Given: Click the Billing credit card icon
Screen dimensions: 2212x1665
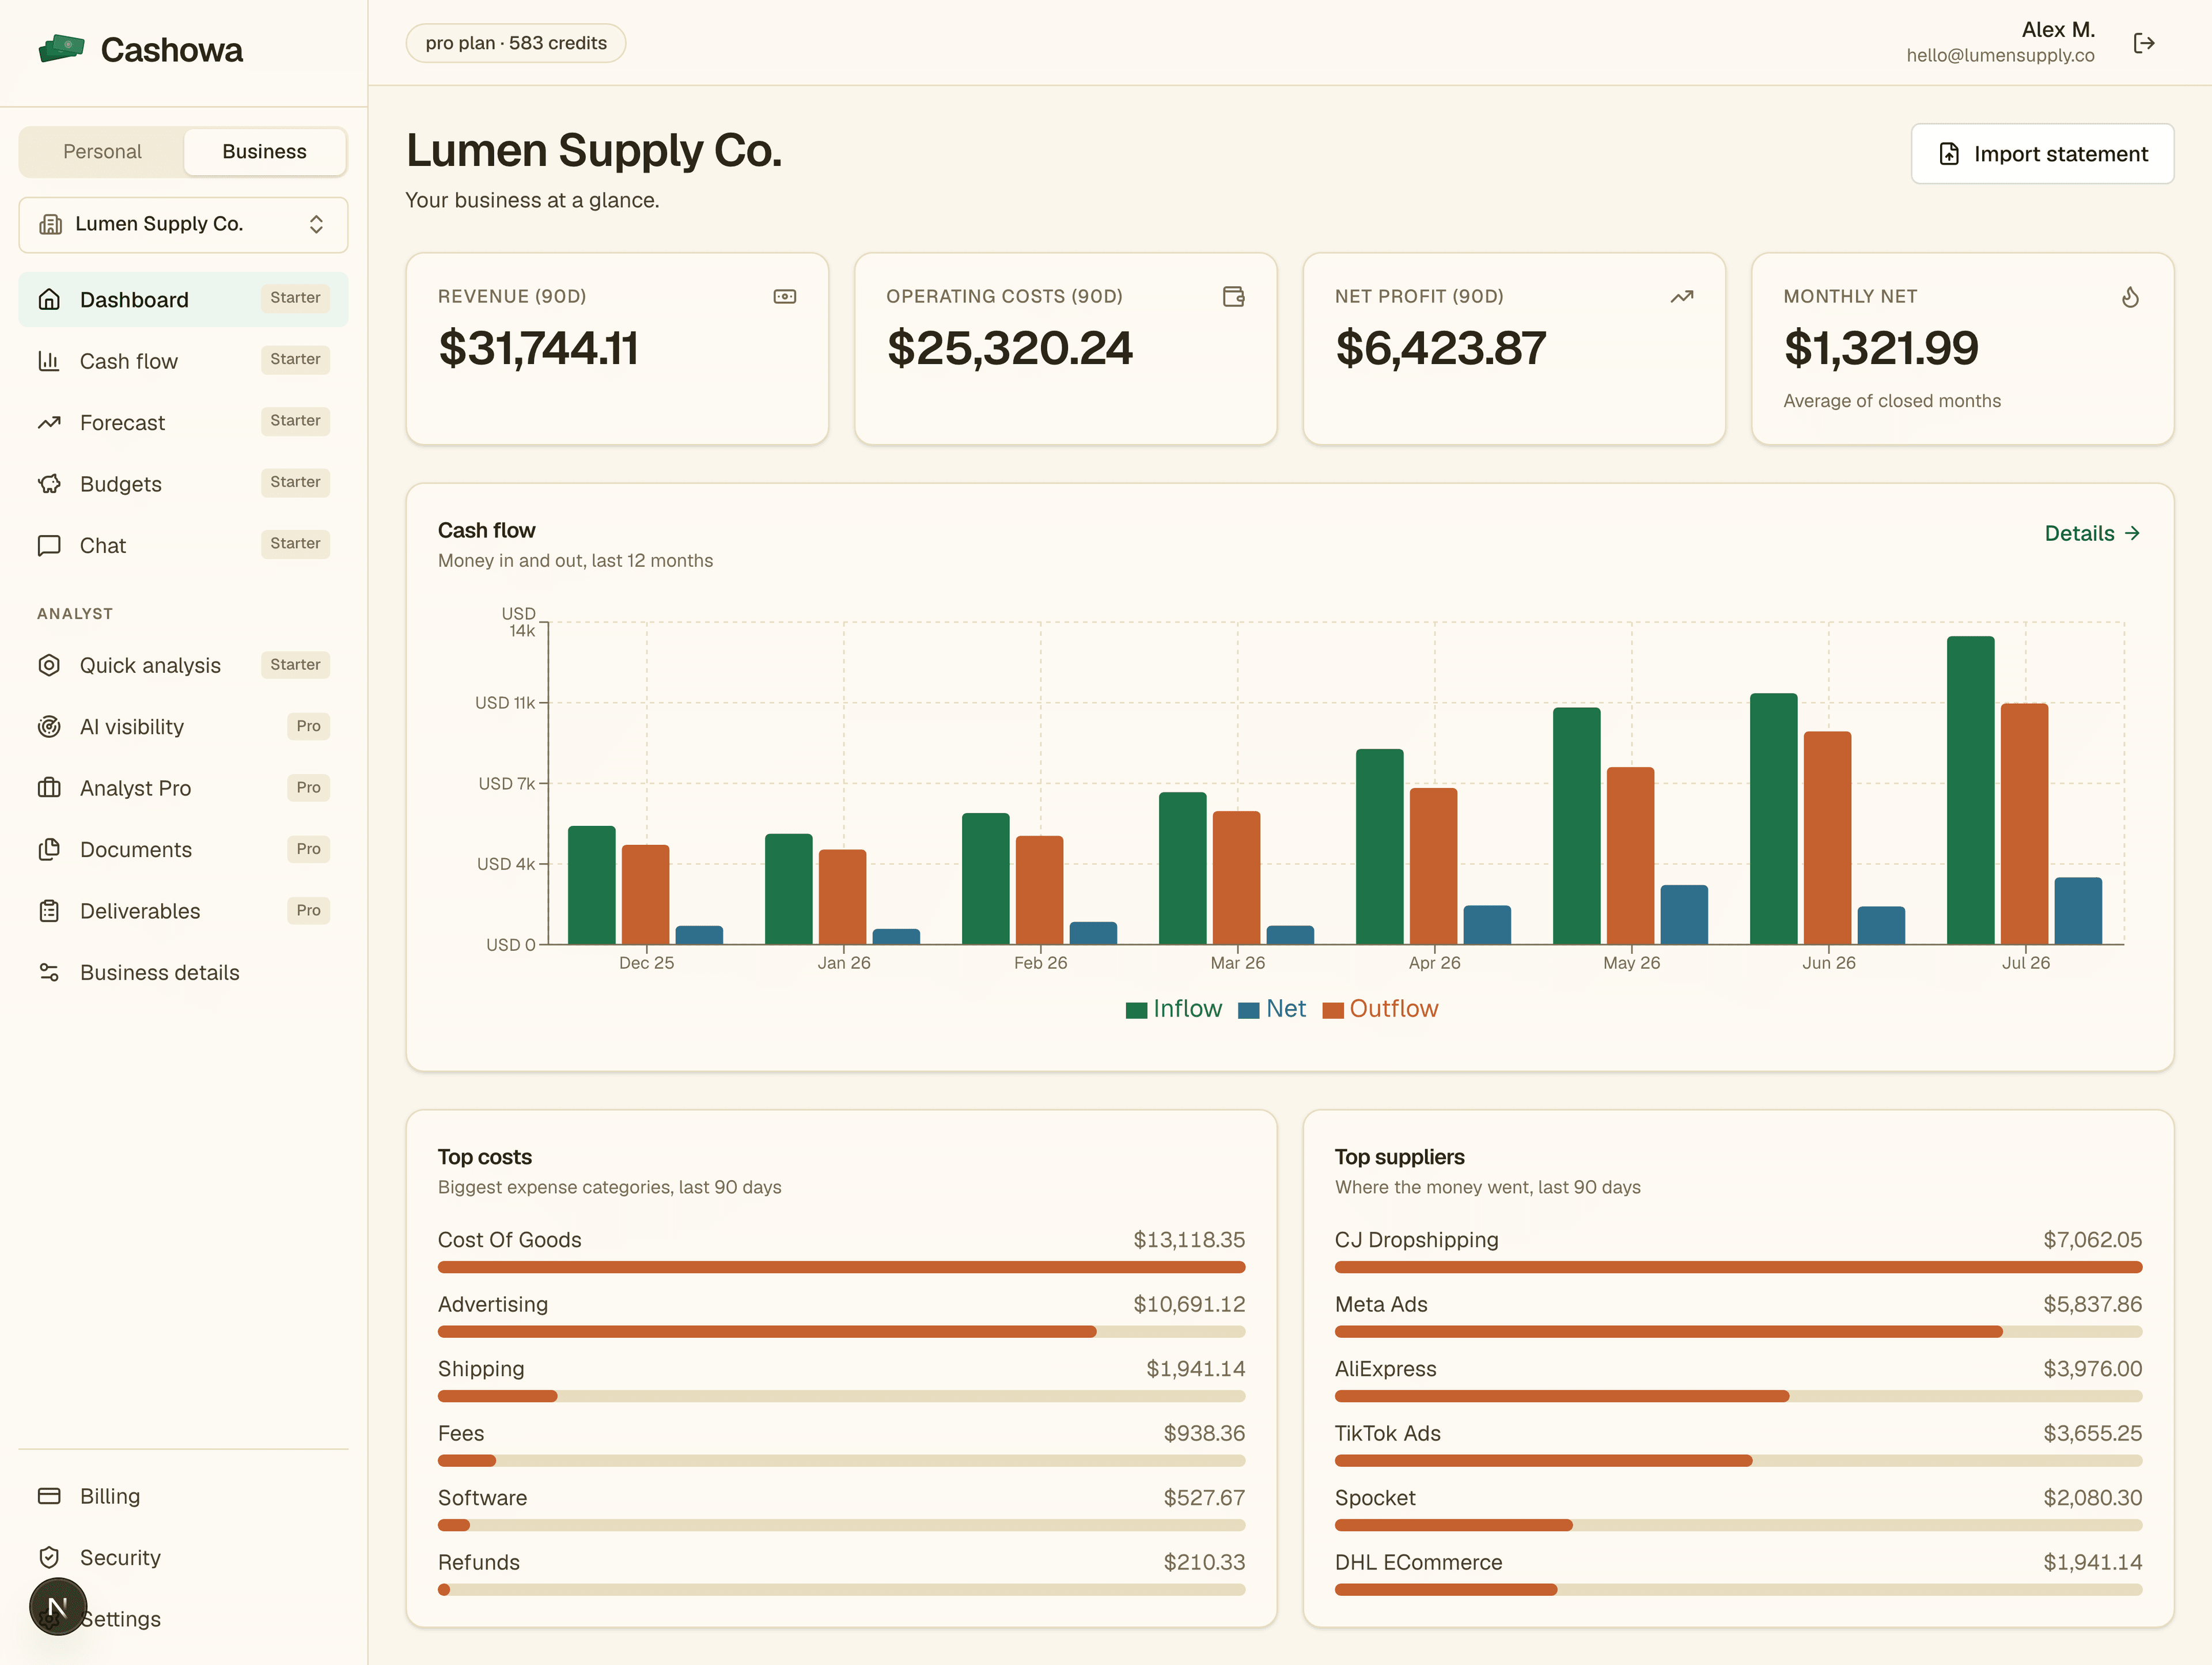Looking at the screenshot, I should tap(49, 1496).
